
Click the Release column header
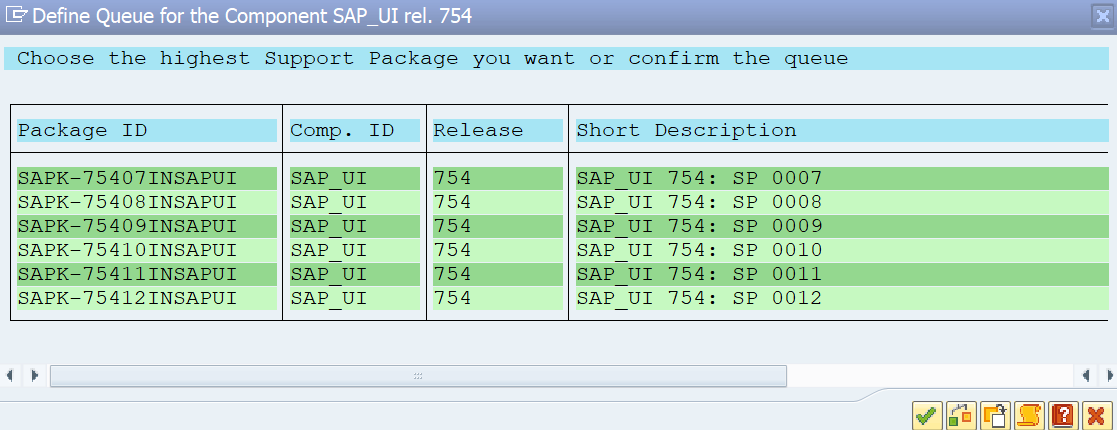point(498,130)
